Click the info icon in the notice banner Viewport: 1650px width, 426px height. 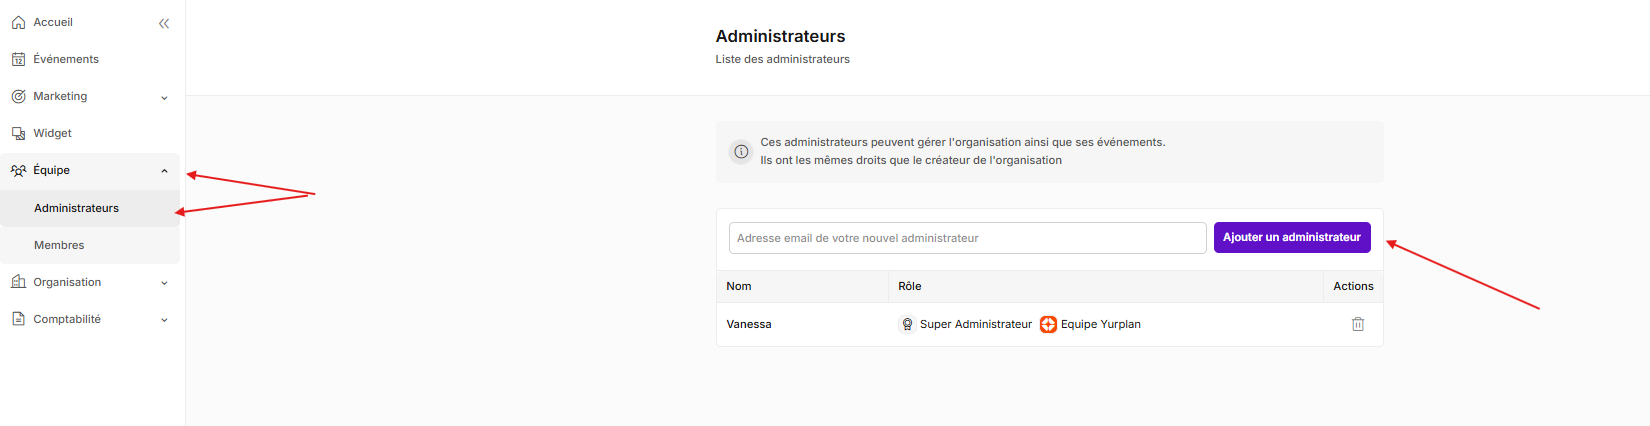pyautogui.click(x=741, y=152)
